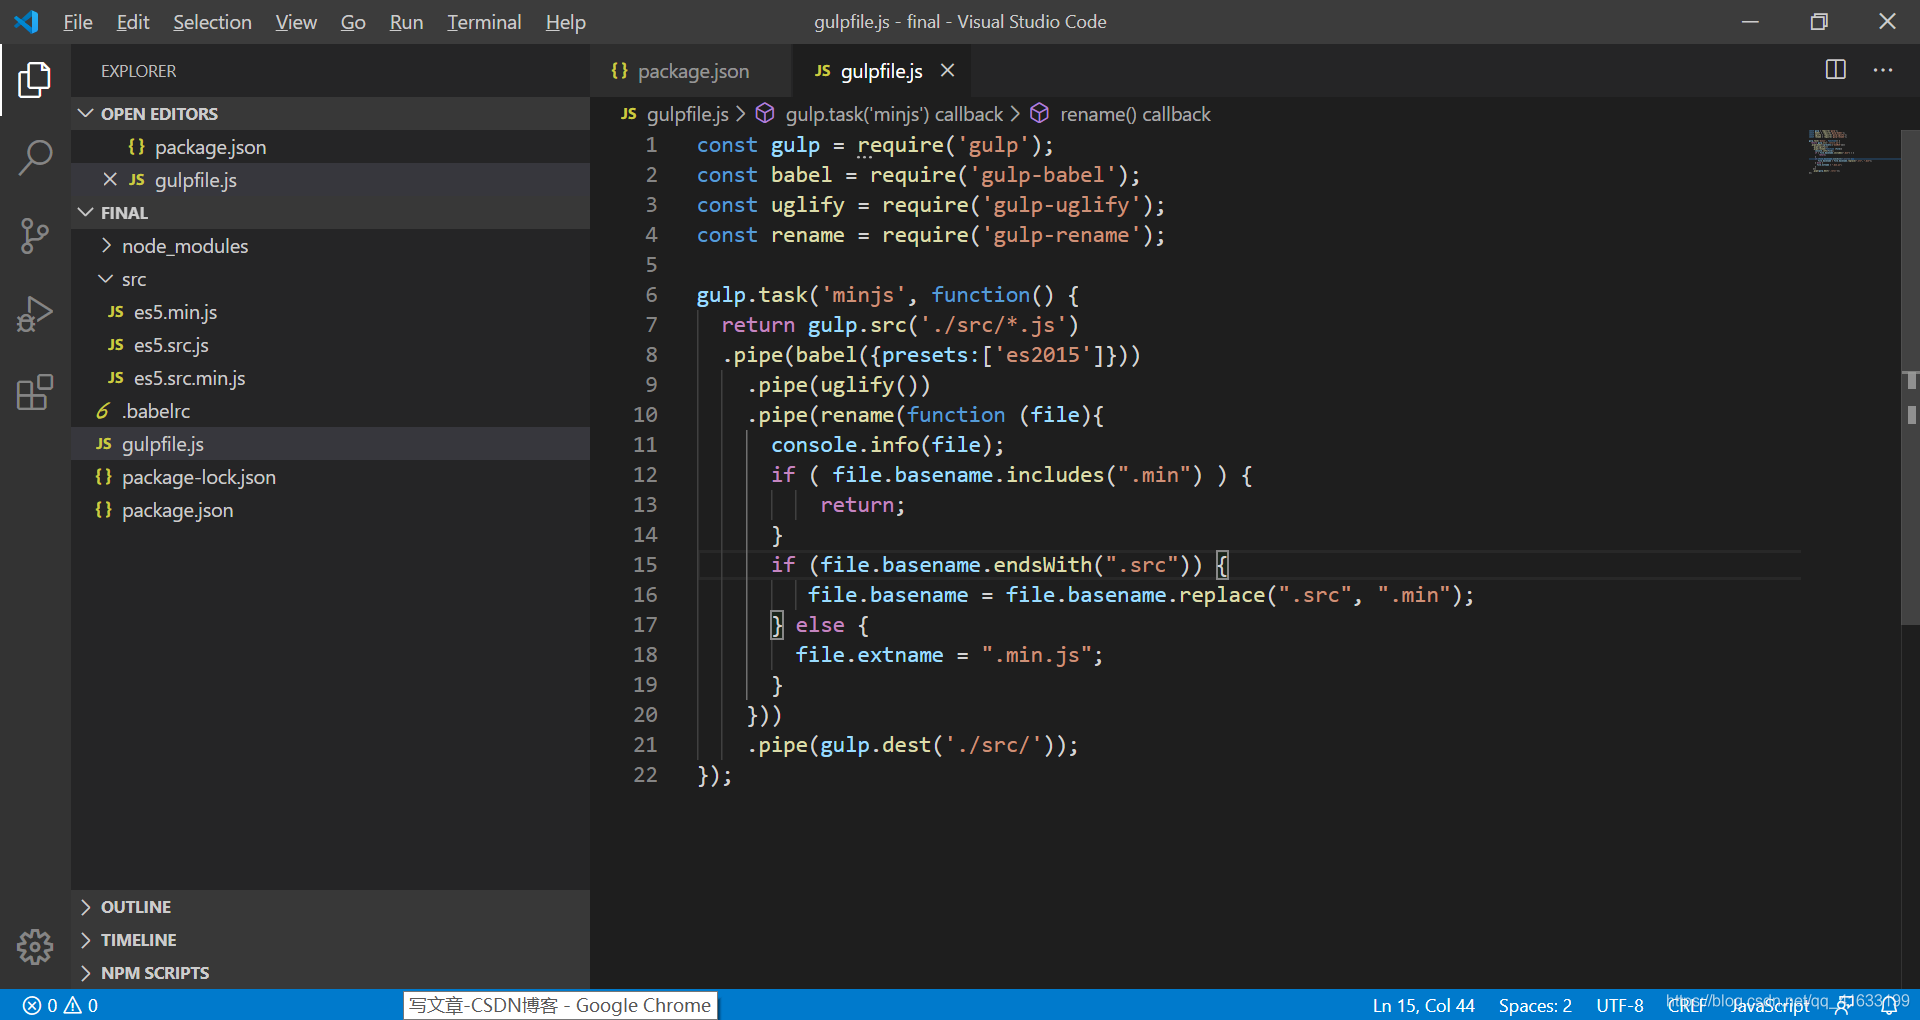Open the More Actions ellipsis menu
1920x1020 pixels.
(x=1884, y=70)
